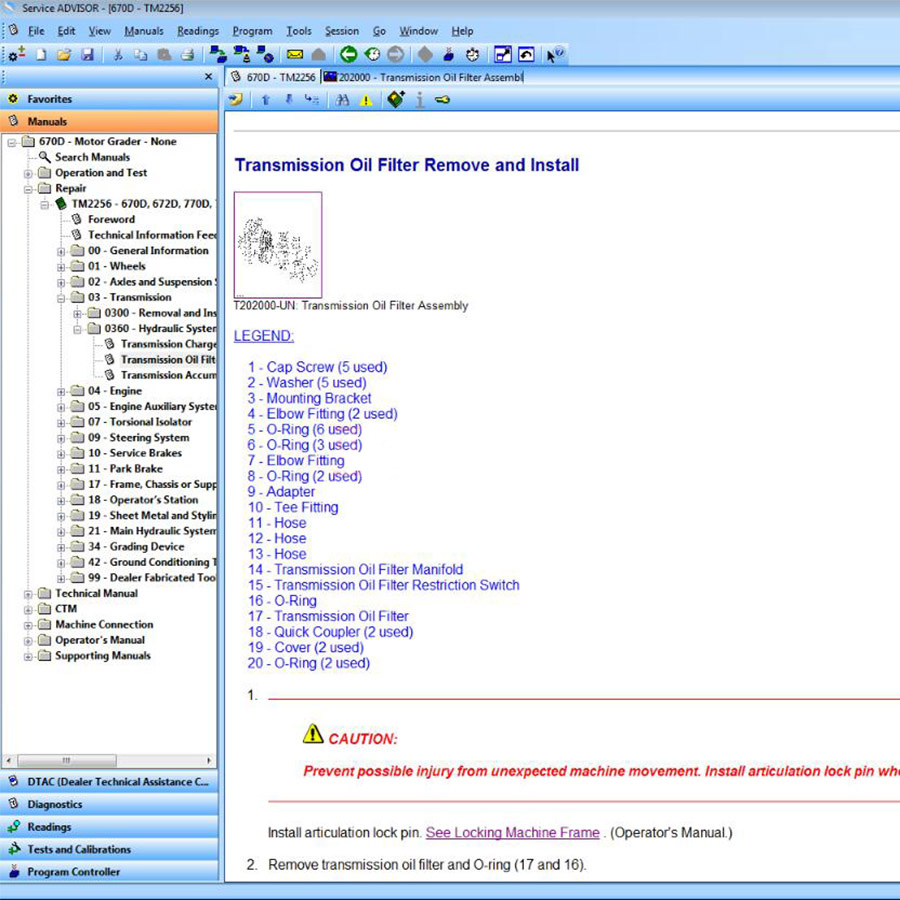This screenshot has width=900, height=900.
Task: Click the curved return arrow in document toolbar
Action: (236, 100)
